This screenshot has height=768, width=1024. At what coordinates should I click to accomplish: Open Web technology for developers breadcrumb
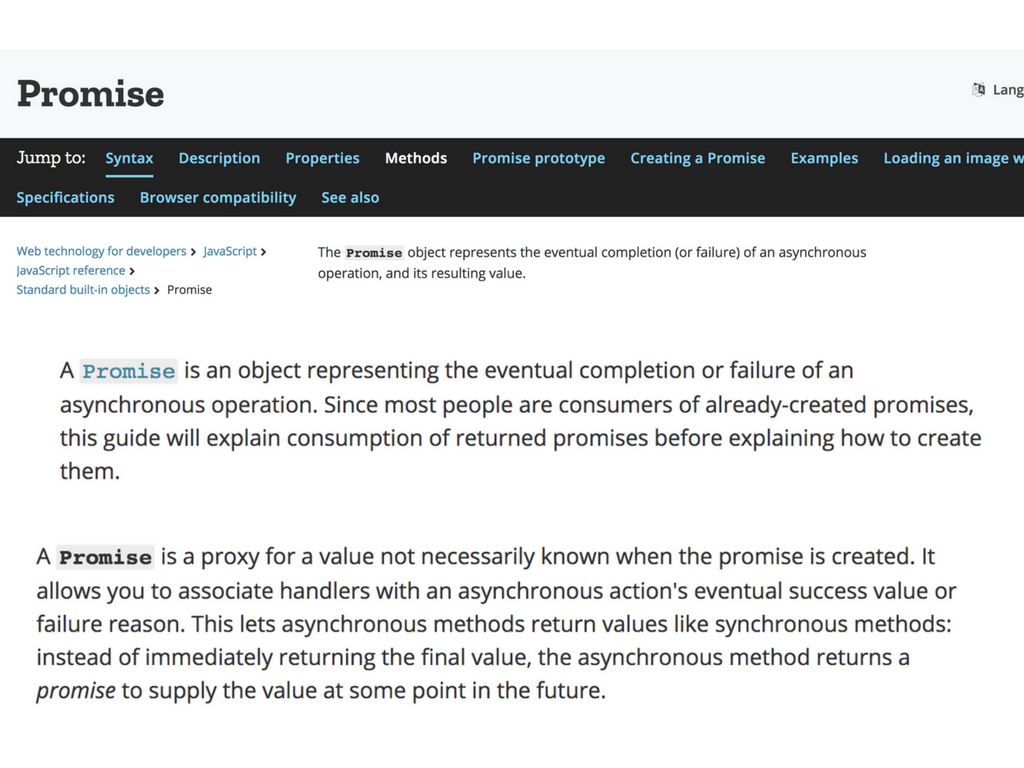click(x=101, y=251)
